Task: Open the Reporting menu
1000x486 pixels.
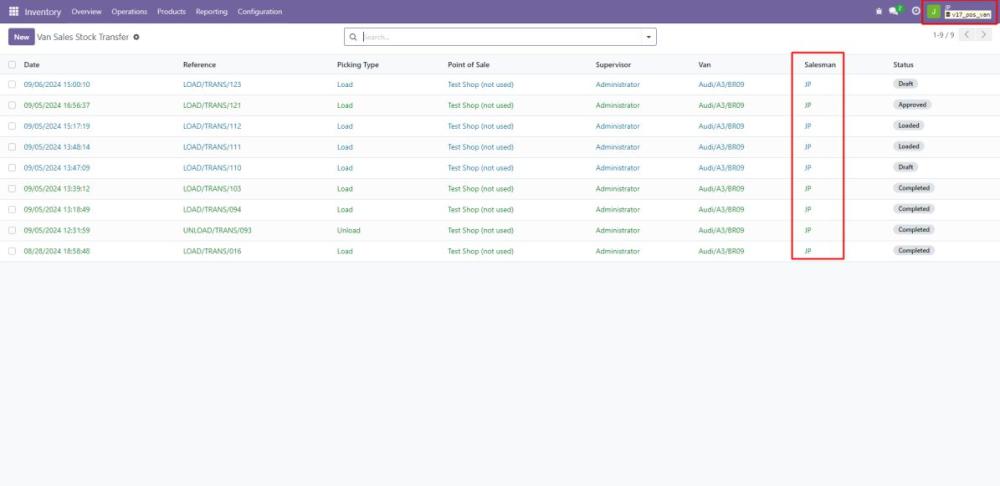Action: (211, 11)
